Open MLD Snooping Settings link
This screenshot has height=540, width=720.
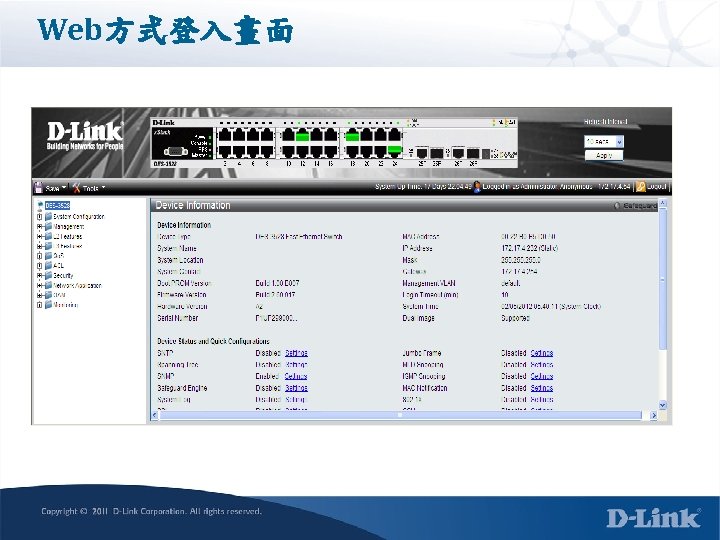point(542,365)
